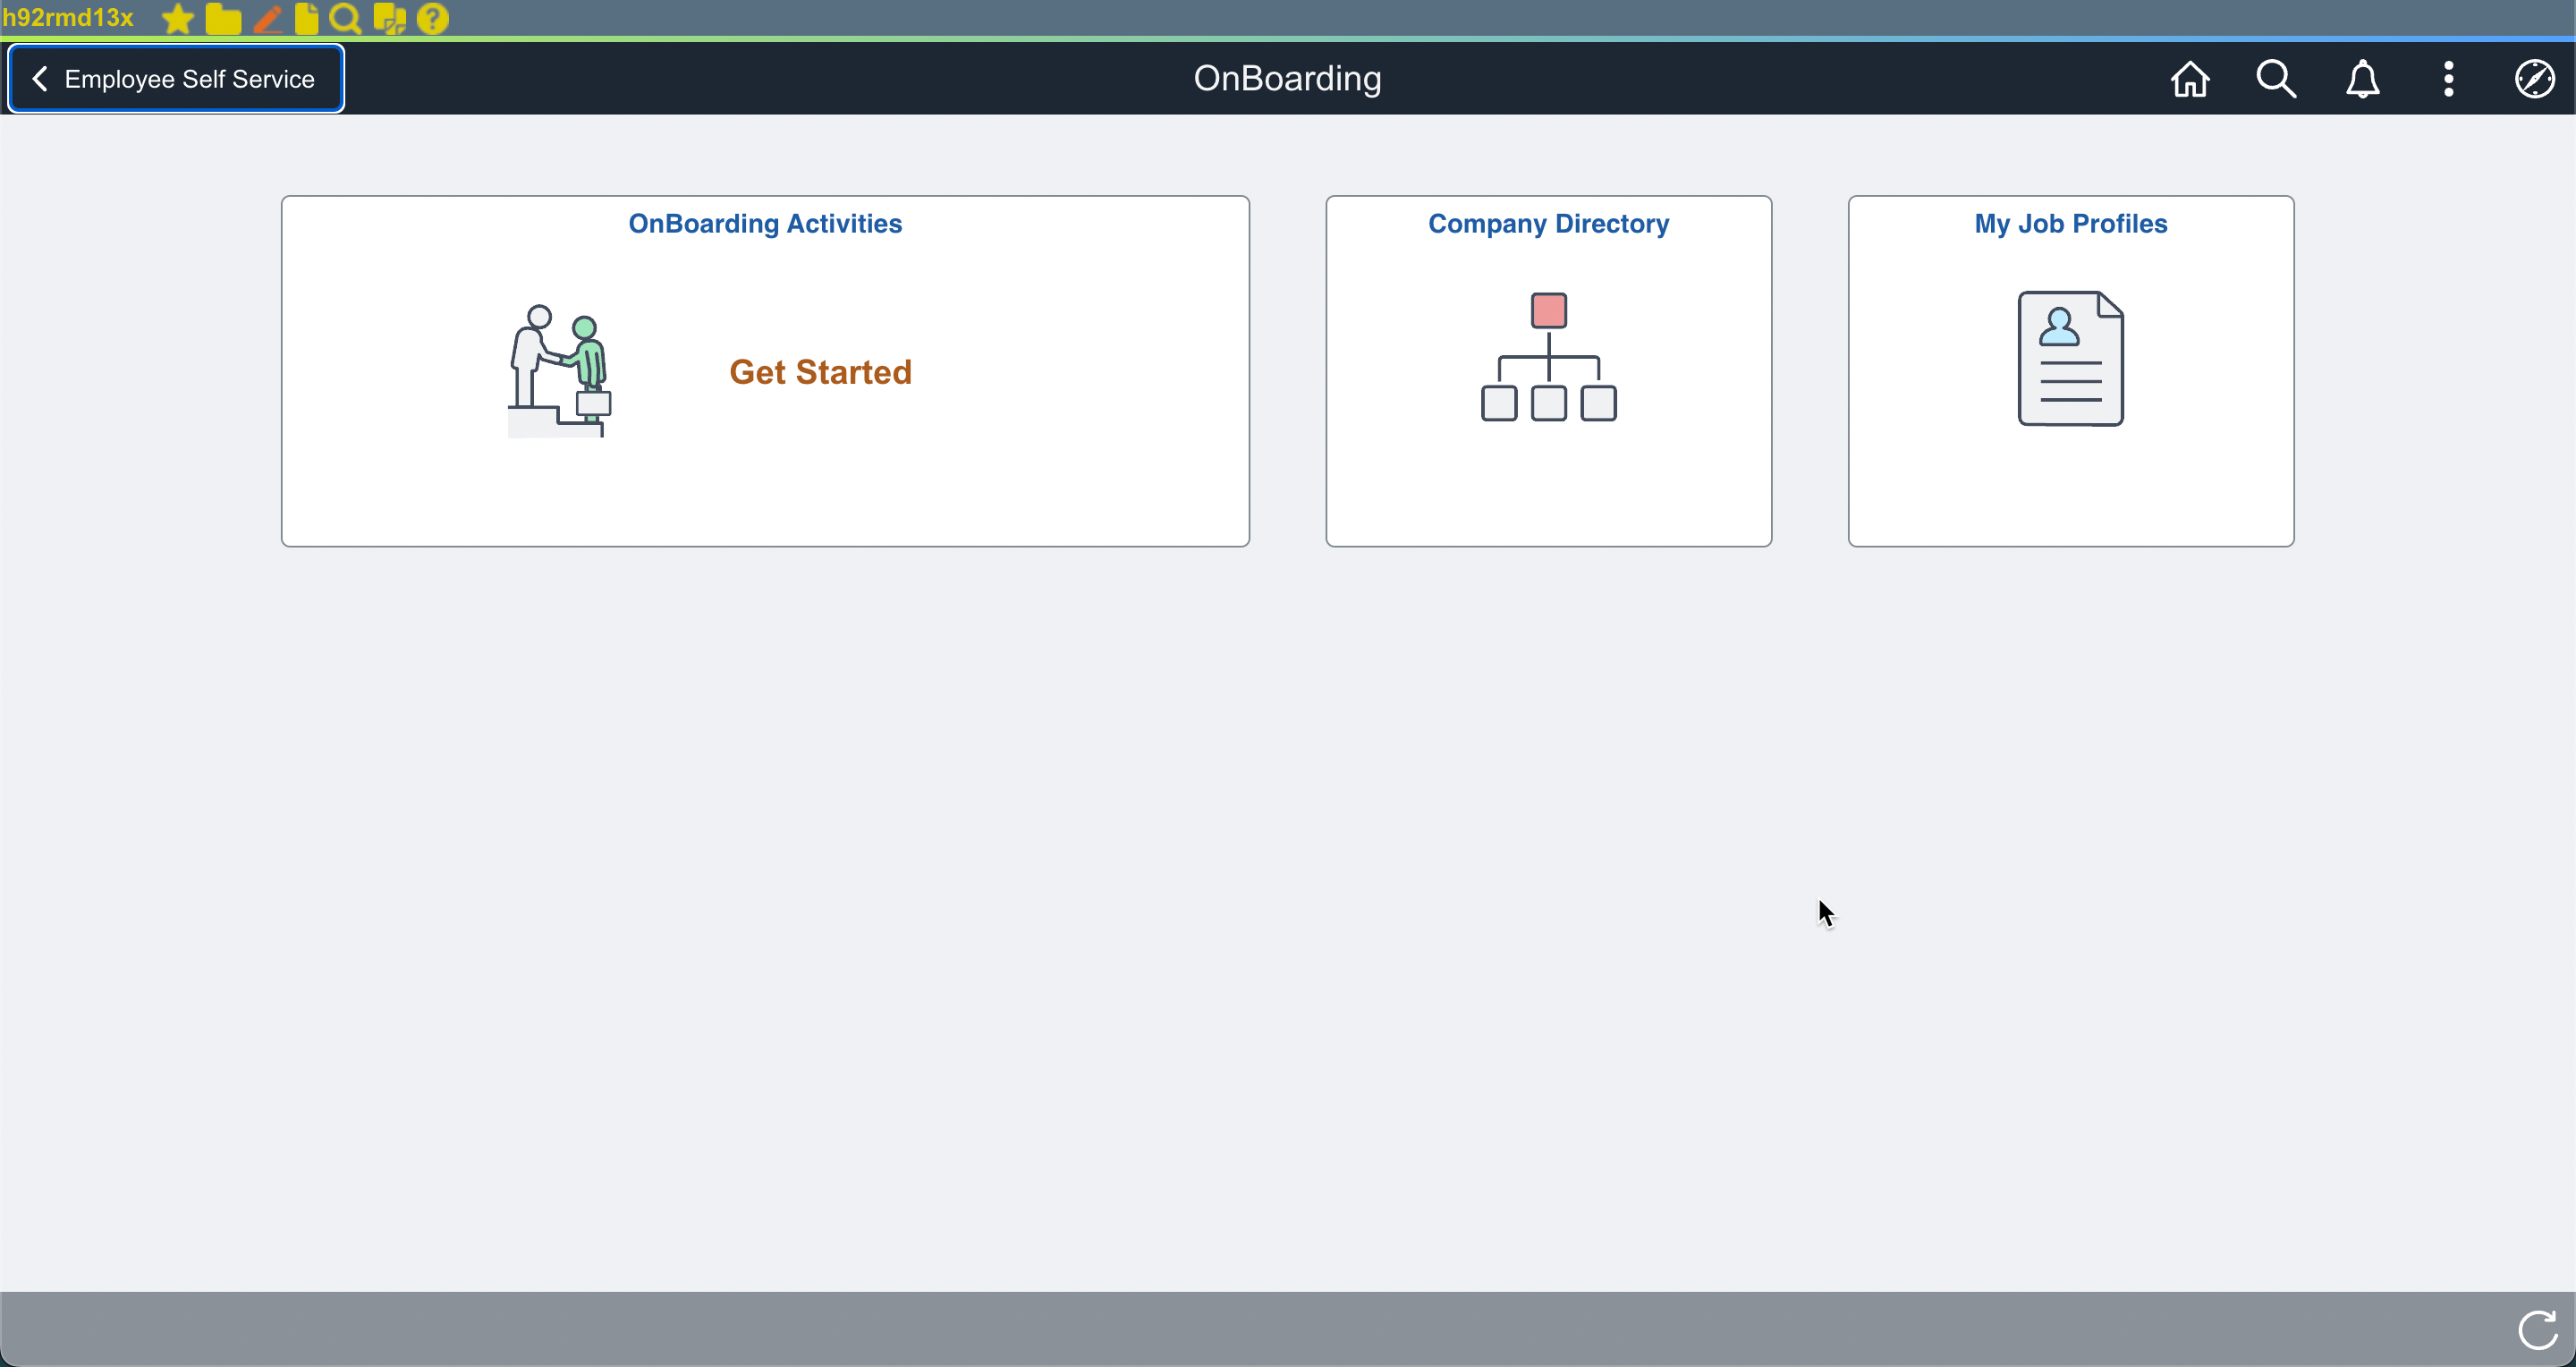Go back to Employee Self Service
Viewport: 2576px width, 1367px height.
tap(176, 78)
